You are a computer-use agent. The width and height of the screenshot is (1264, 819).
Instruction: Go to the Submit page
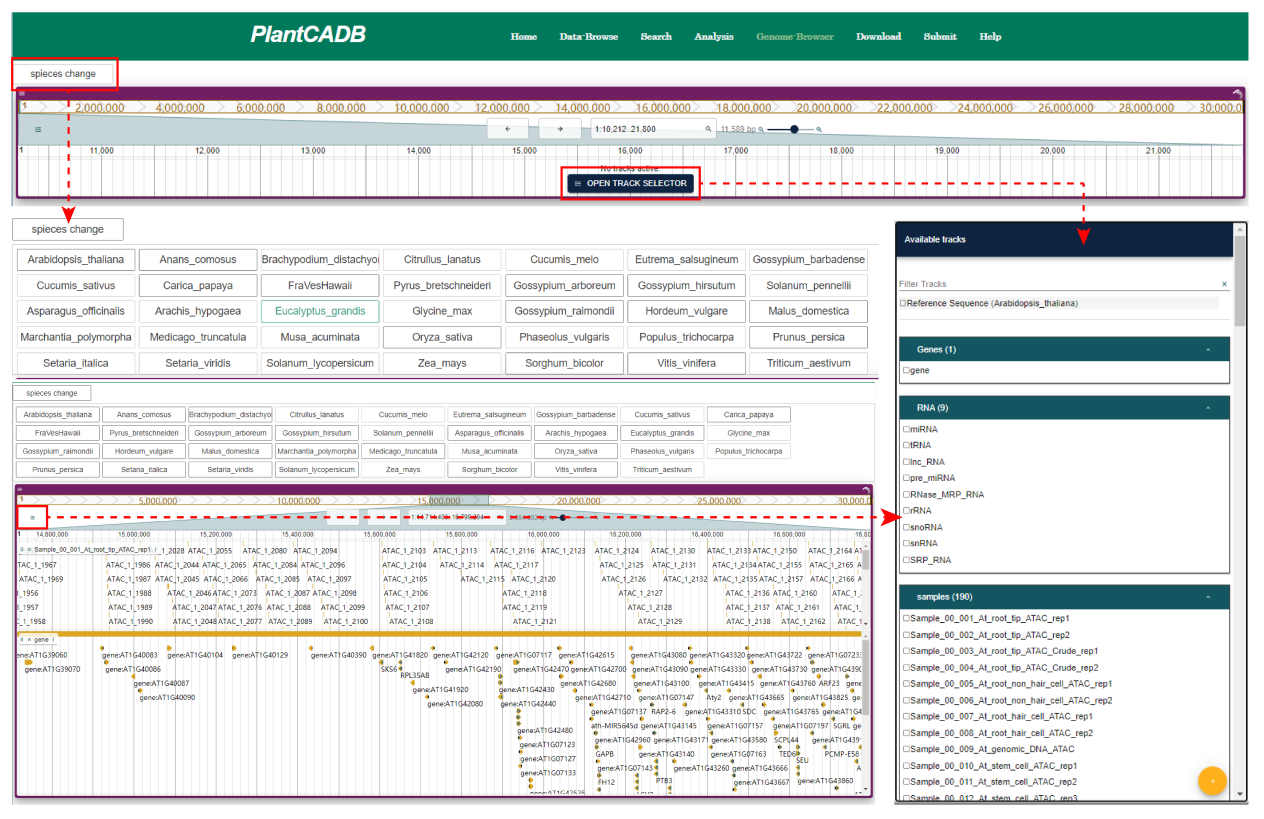click(940, 37)
